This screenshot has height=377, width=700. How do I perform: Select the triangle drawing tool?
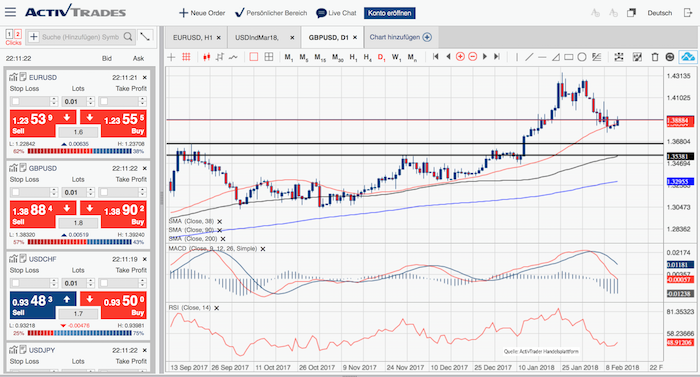[x=556, y=57]
